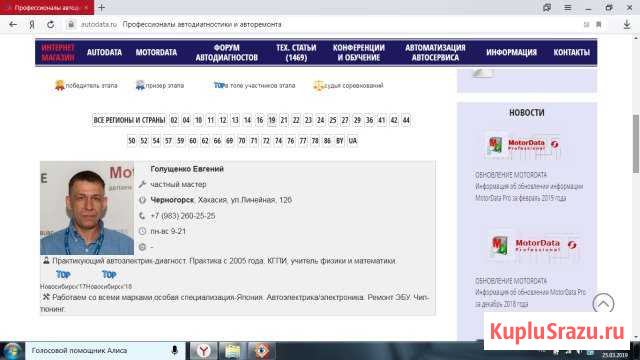
Task: Open АВТОМАТИЗАЦИЯ АВТОСЕРВИСА menu item
Action: pos(435,53)
